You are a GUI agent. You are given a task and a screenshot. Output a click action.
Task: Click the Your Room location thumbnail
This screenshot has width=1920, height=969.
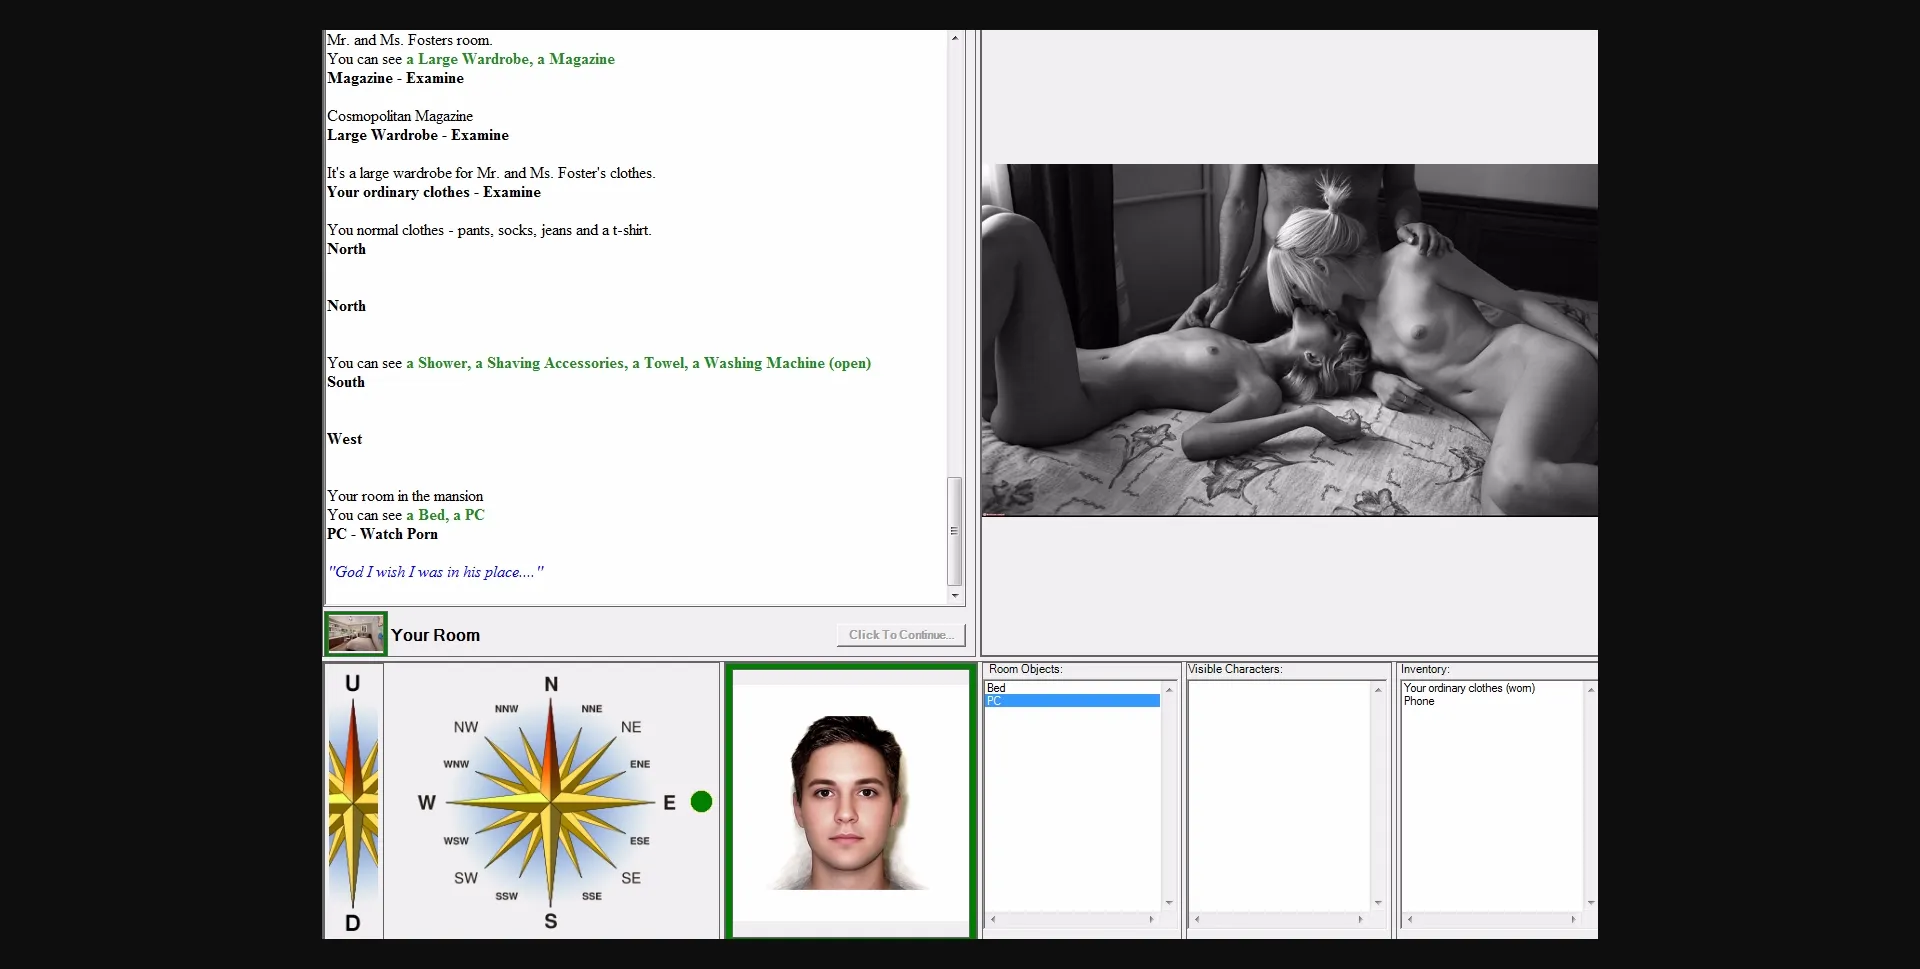pyautogui.click(x=355, y=634)
